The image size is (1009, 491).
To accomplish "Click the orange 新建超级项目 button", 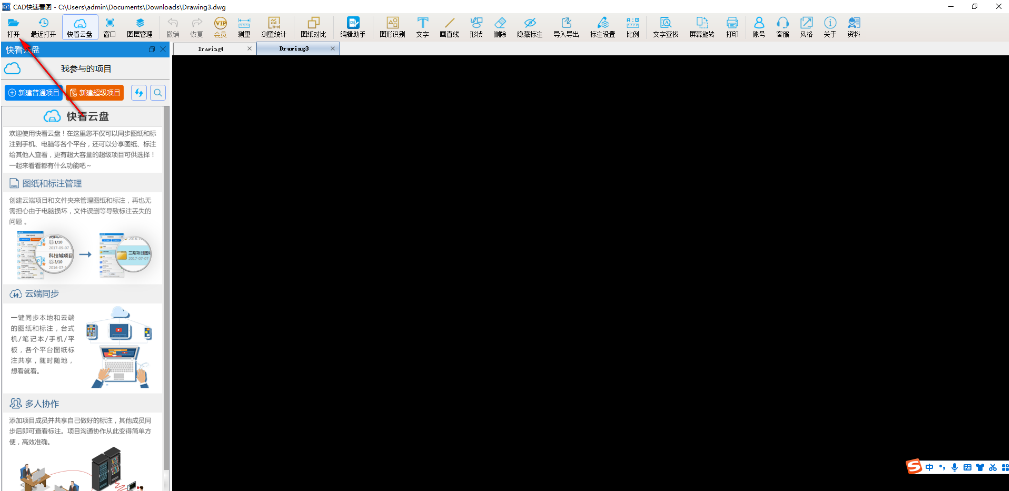I will (94, 93).
